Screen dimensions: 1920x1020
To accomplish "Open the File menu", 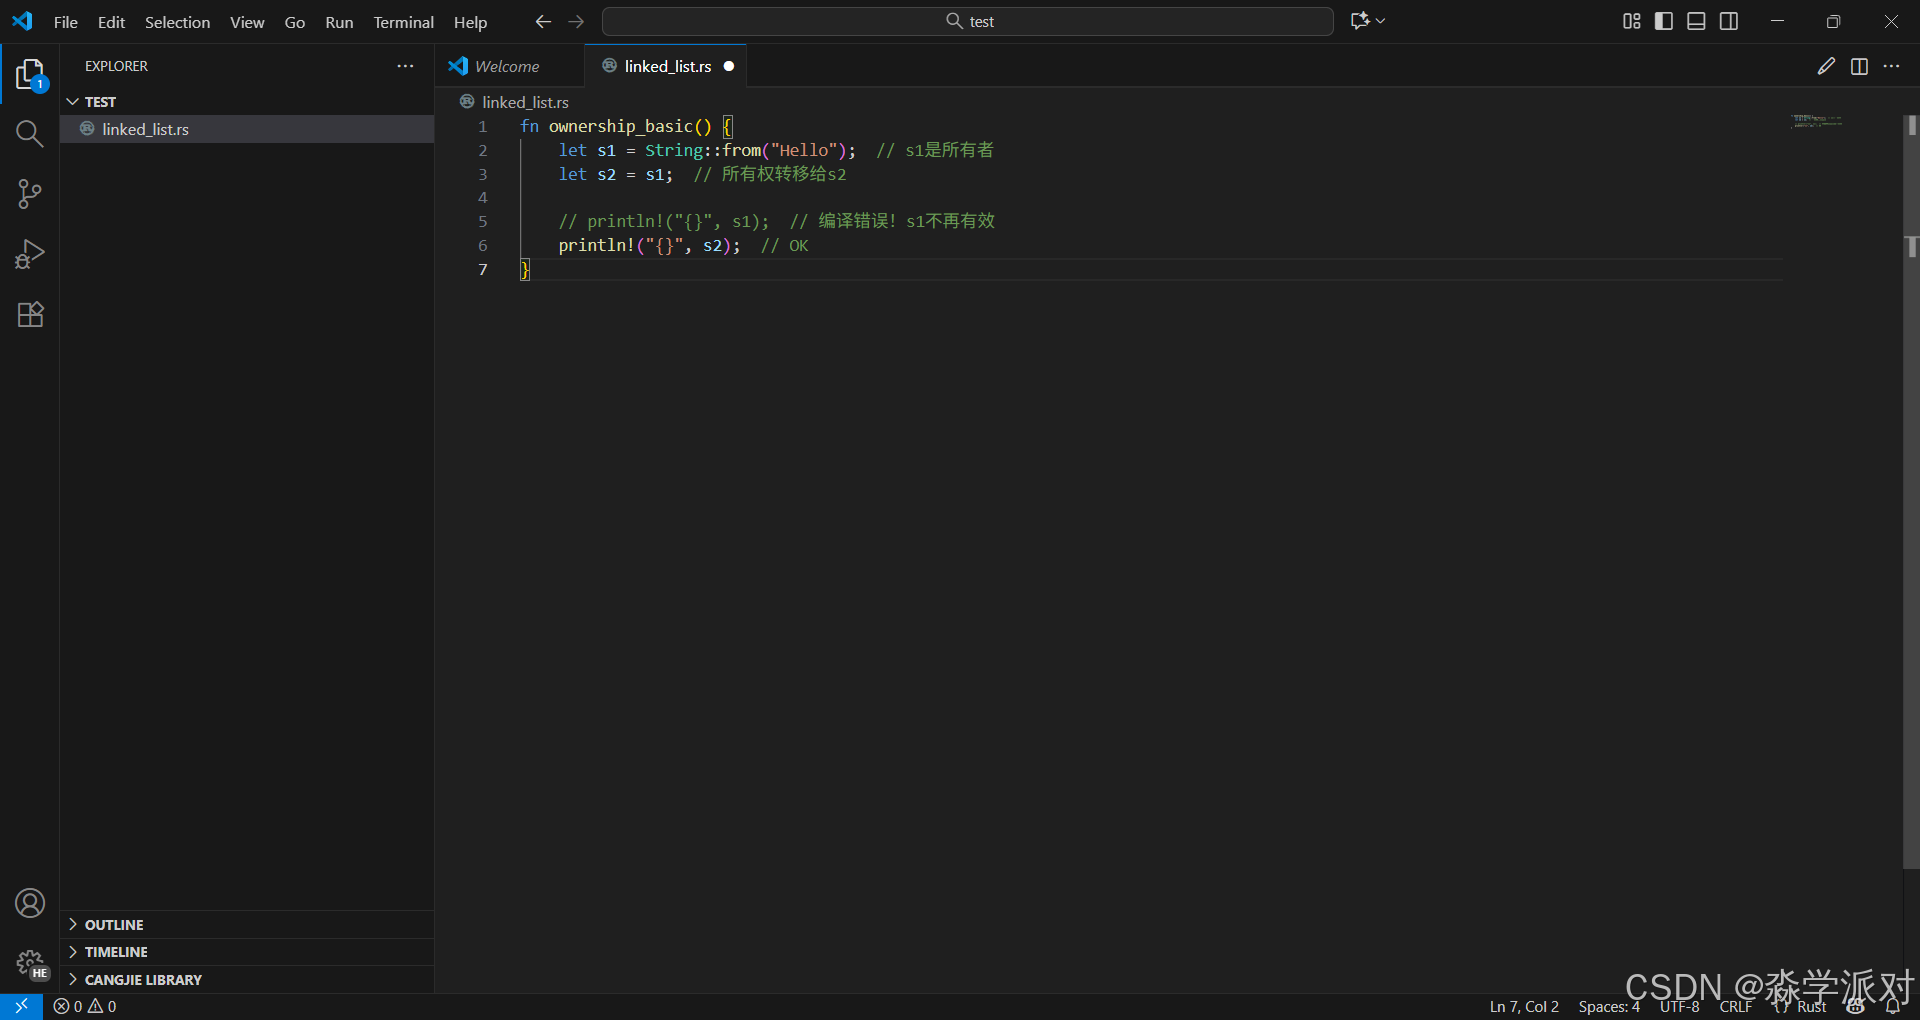I will point(66,22).
